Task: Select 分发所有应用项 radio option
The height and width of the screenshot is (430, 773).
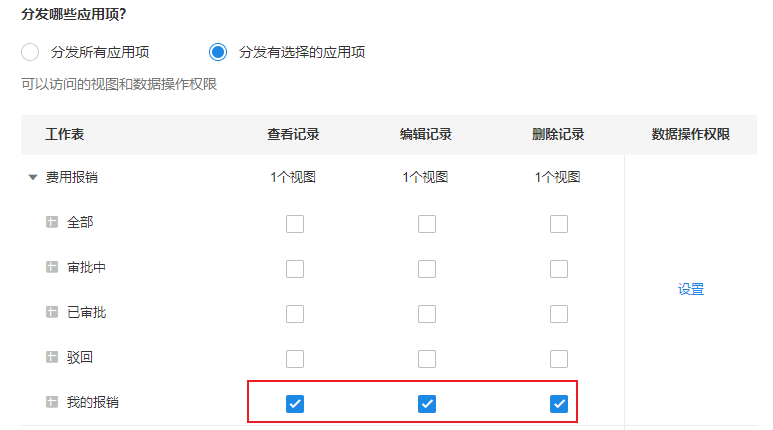Action: click(x=31, y=52)
